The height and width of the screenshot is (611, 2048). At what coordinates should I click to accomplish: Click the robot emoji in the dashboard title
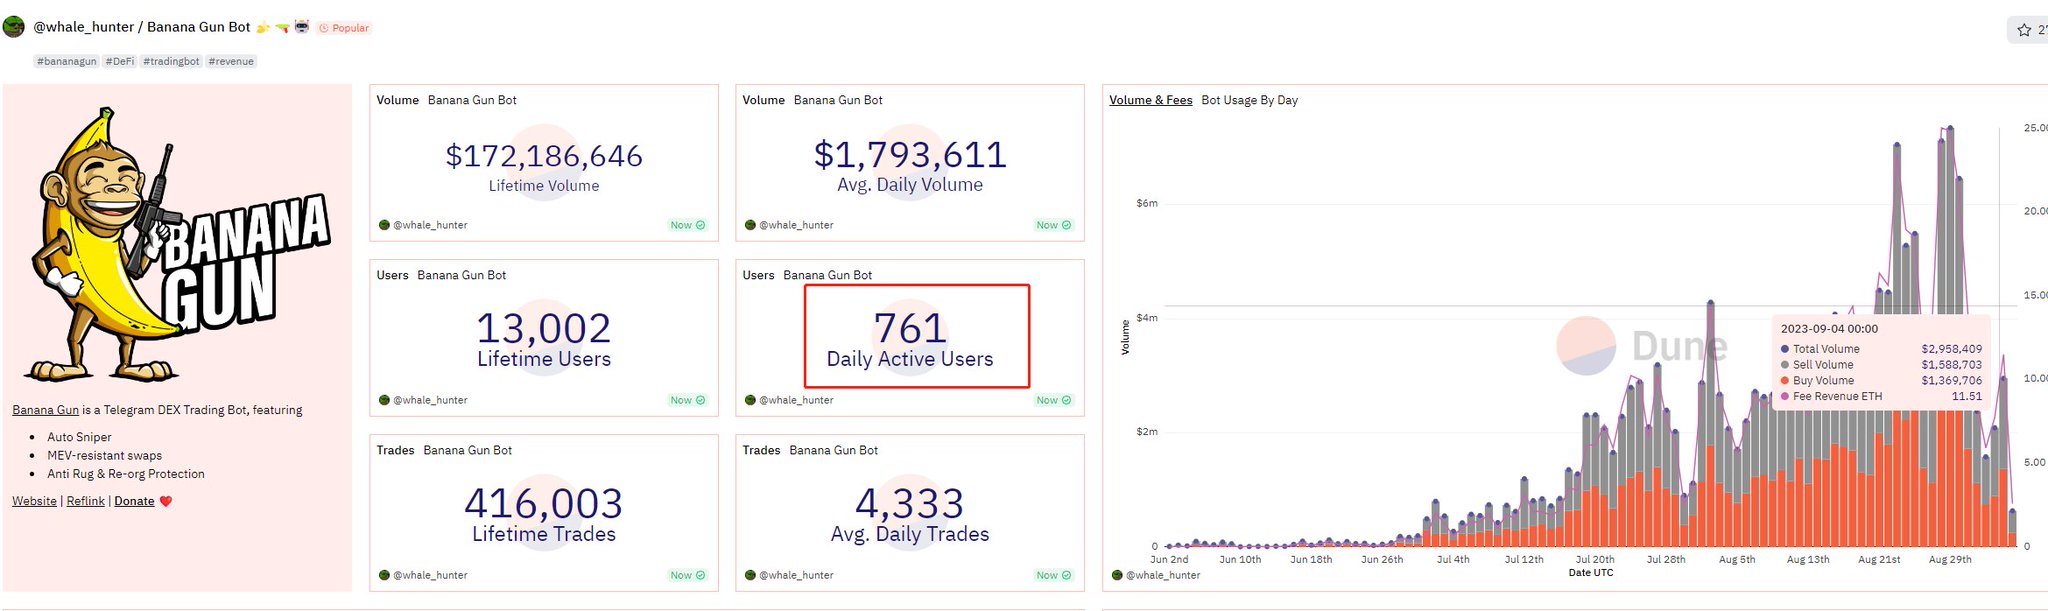(x=301, y=27)
